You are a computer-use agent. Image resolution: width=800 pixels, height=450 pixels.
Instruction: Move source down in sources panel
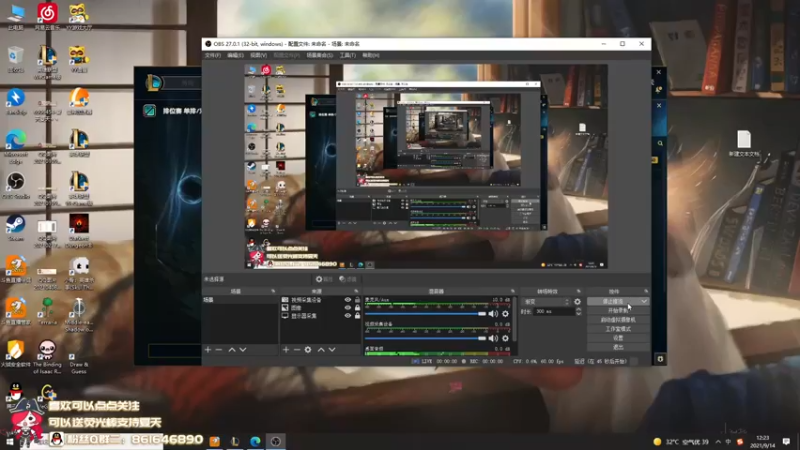tap(332, 349)
